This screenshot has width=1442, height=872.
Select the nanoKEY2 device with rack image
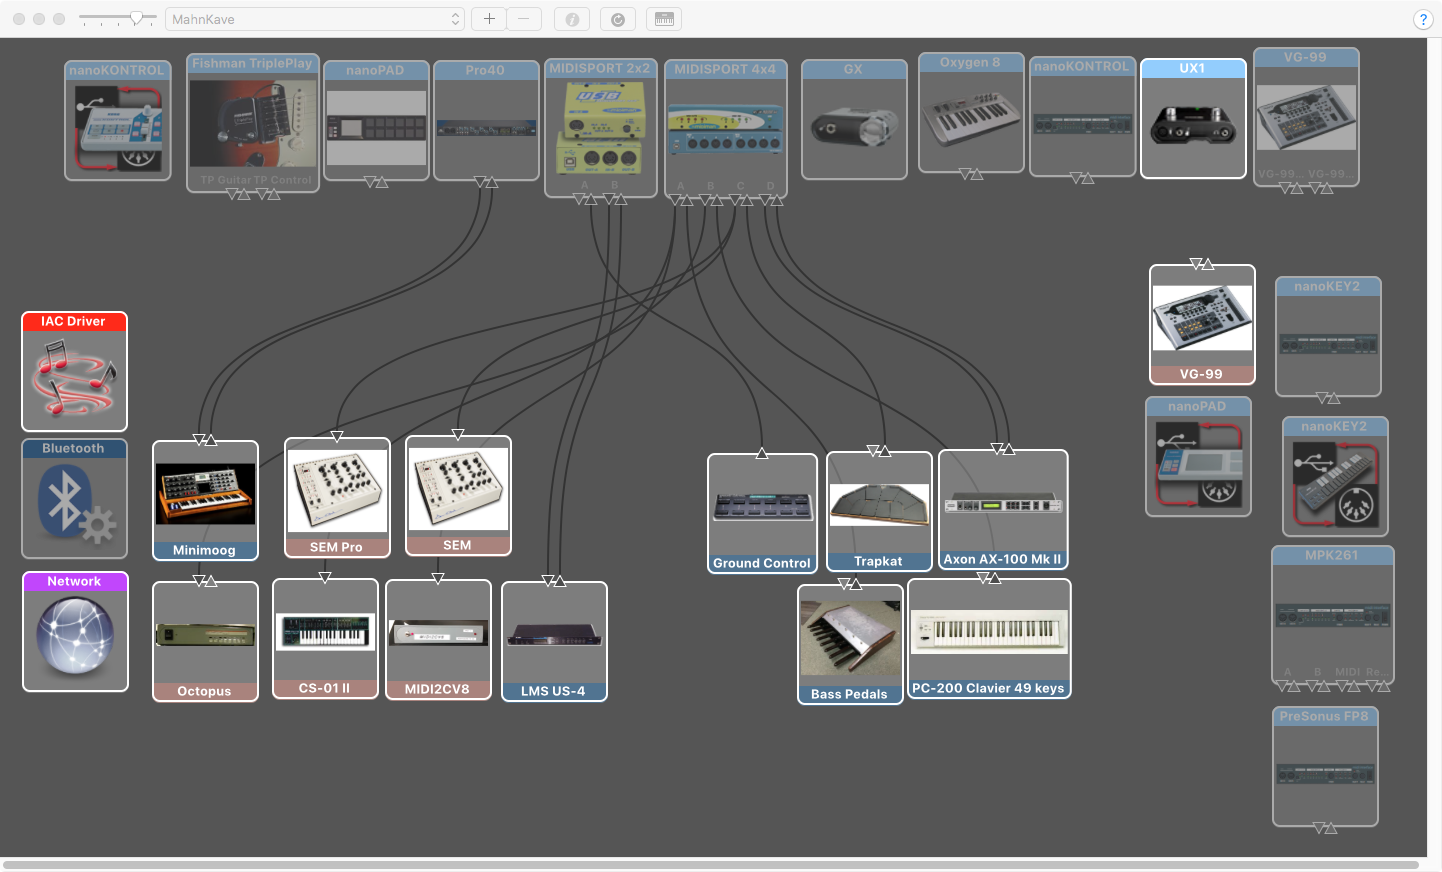[1328, 336]
